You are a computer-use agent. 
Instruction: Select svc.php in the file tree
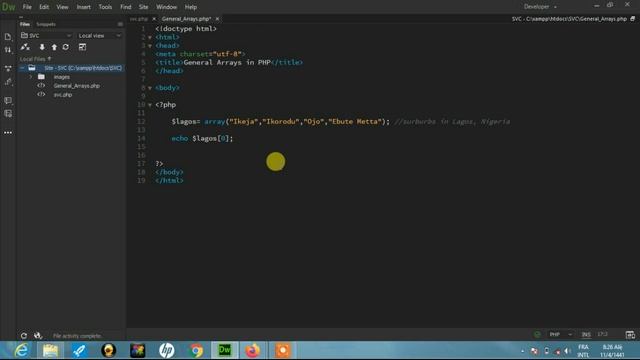coord(62,95)
